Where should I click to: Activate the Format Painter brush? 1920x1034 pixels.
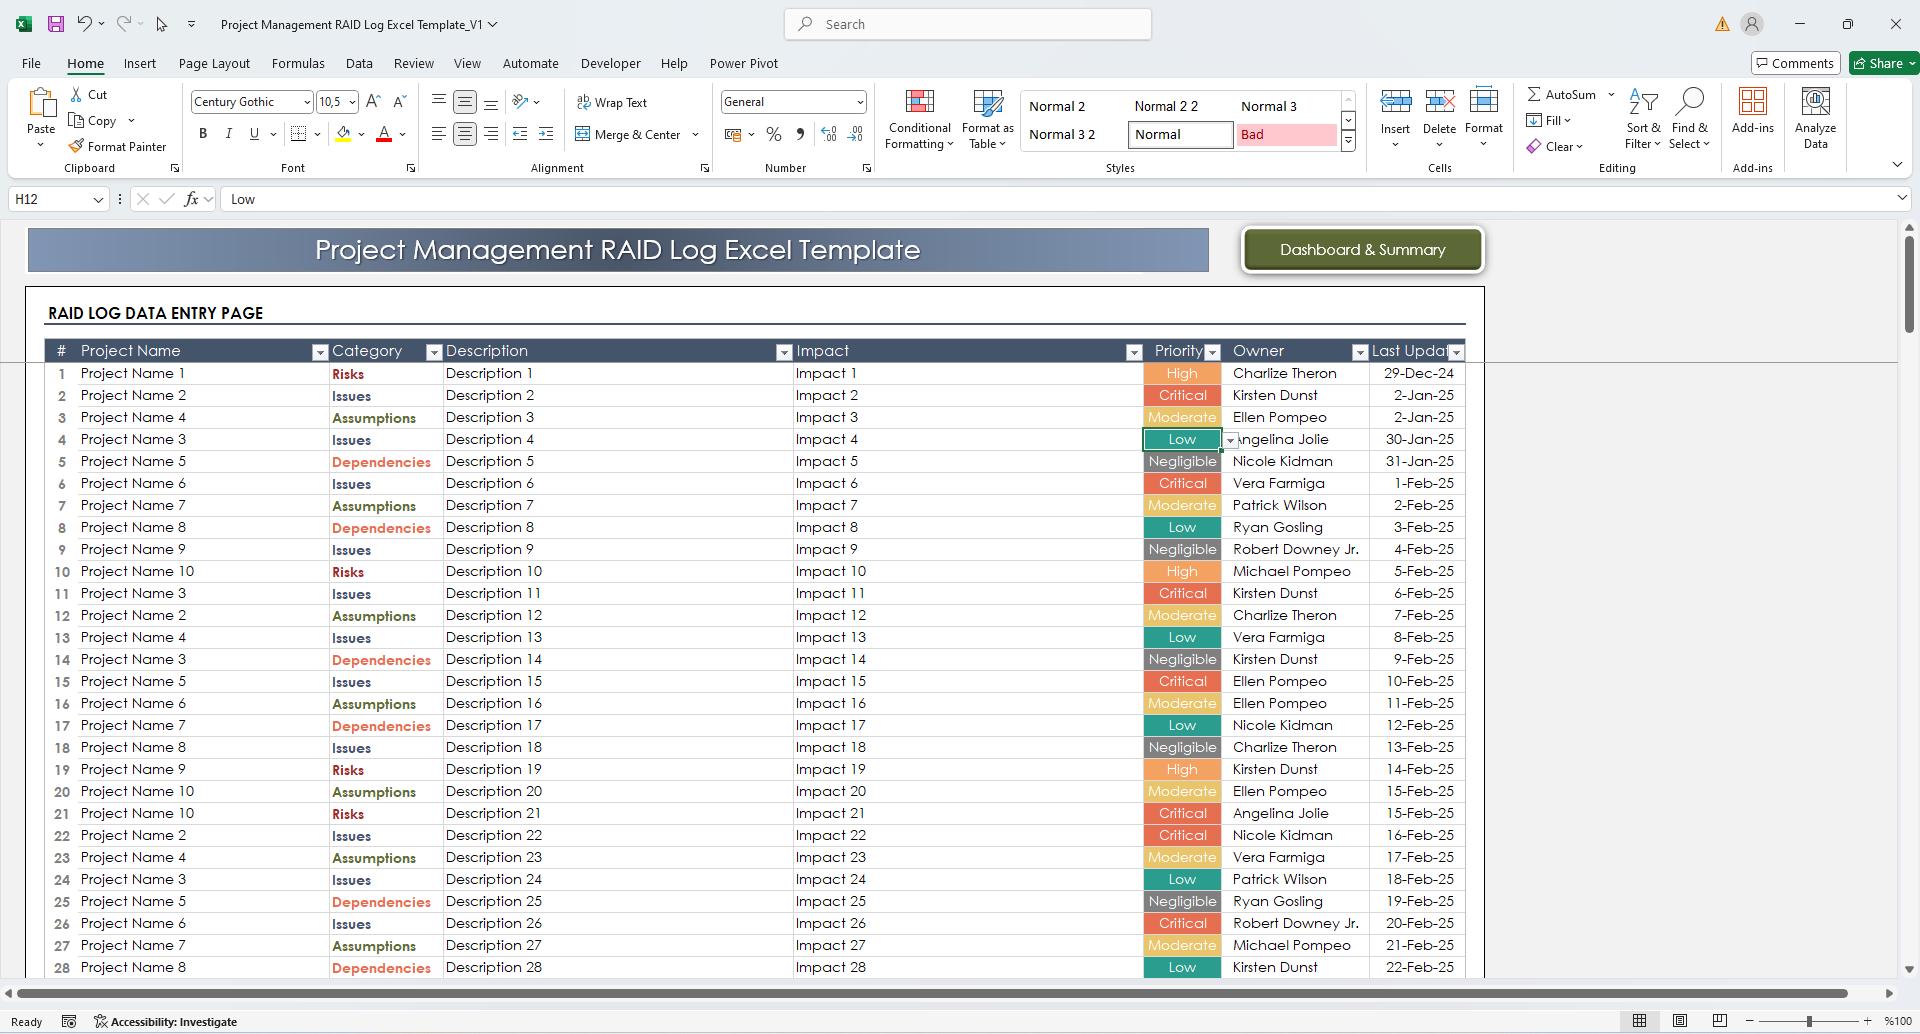click(117, 146)
